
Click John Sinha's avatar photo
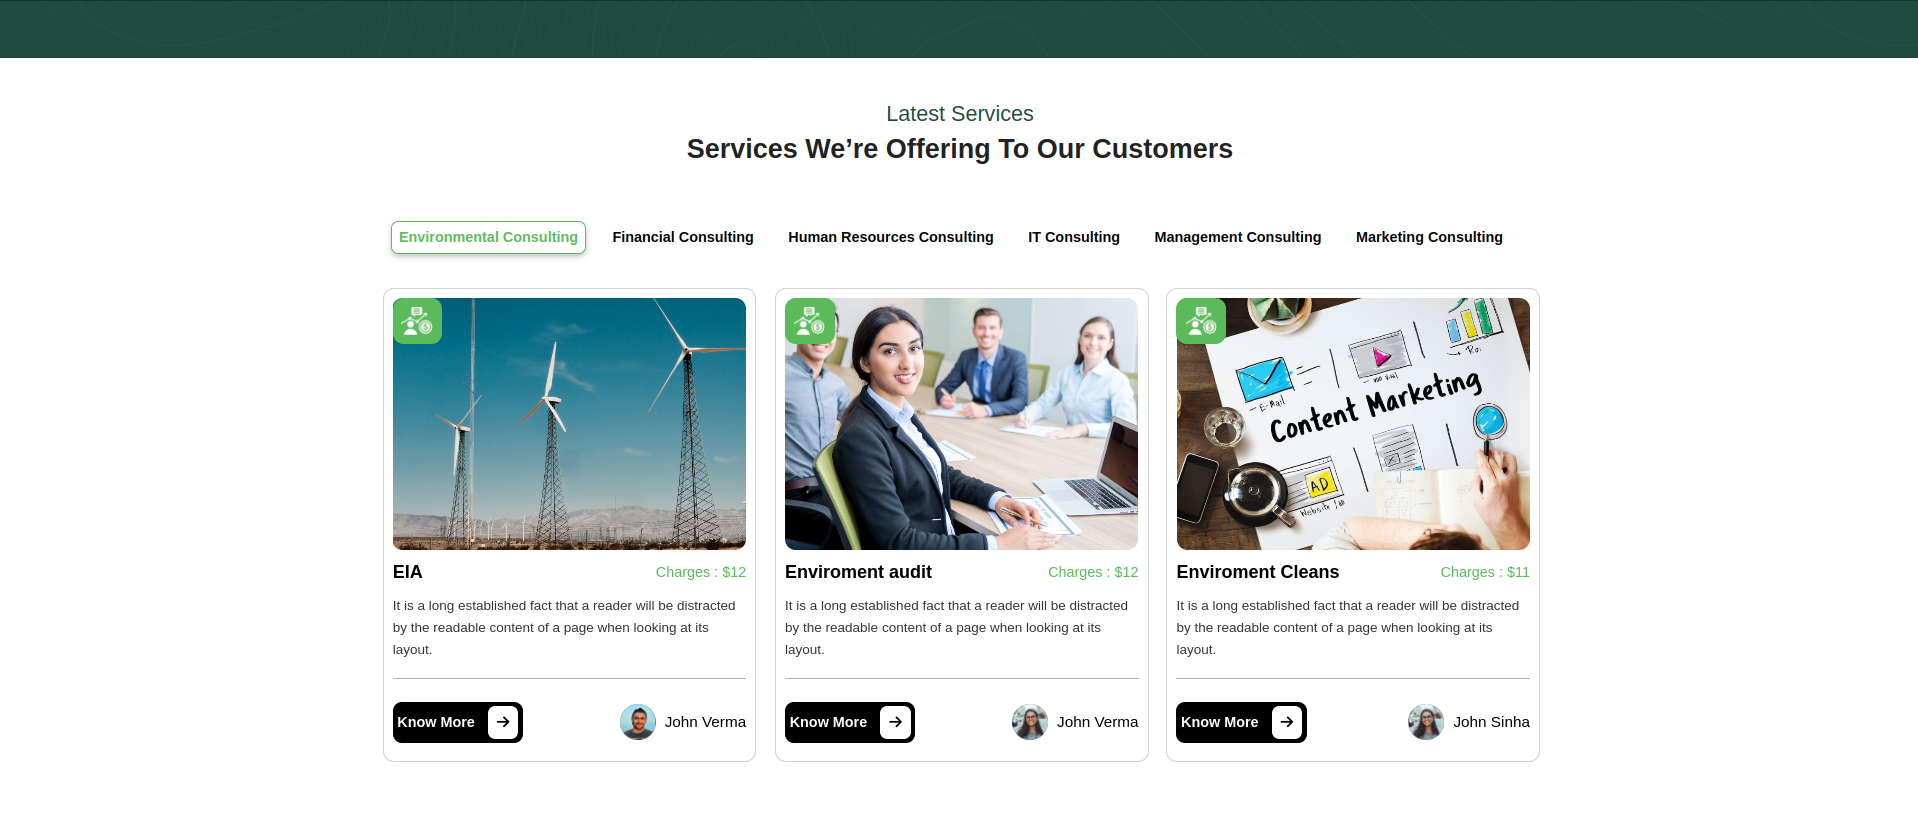point(1426,722)
